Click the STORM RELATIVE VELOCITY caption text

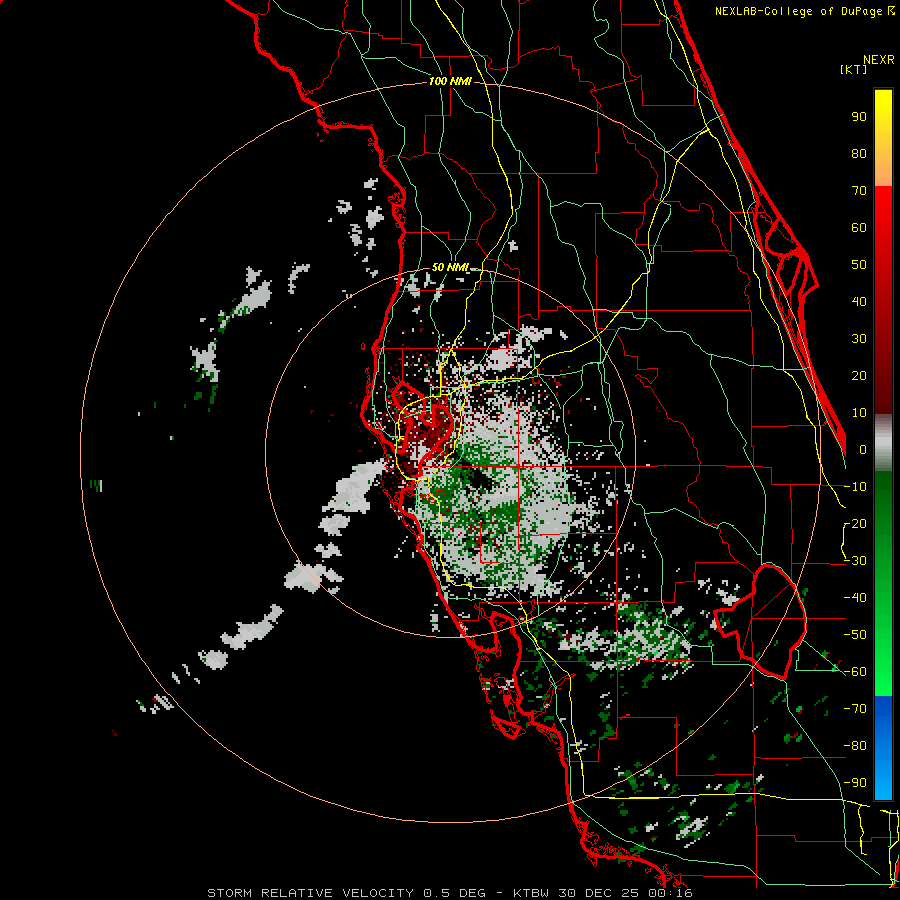310,893
